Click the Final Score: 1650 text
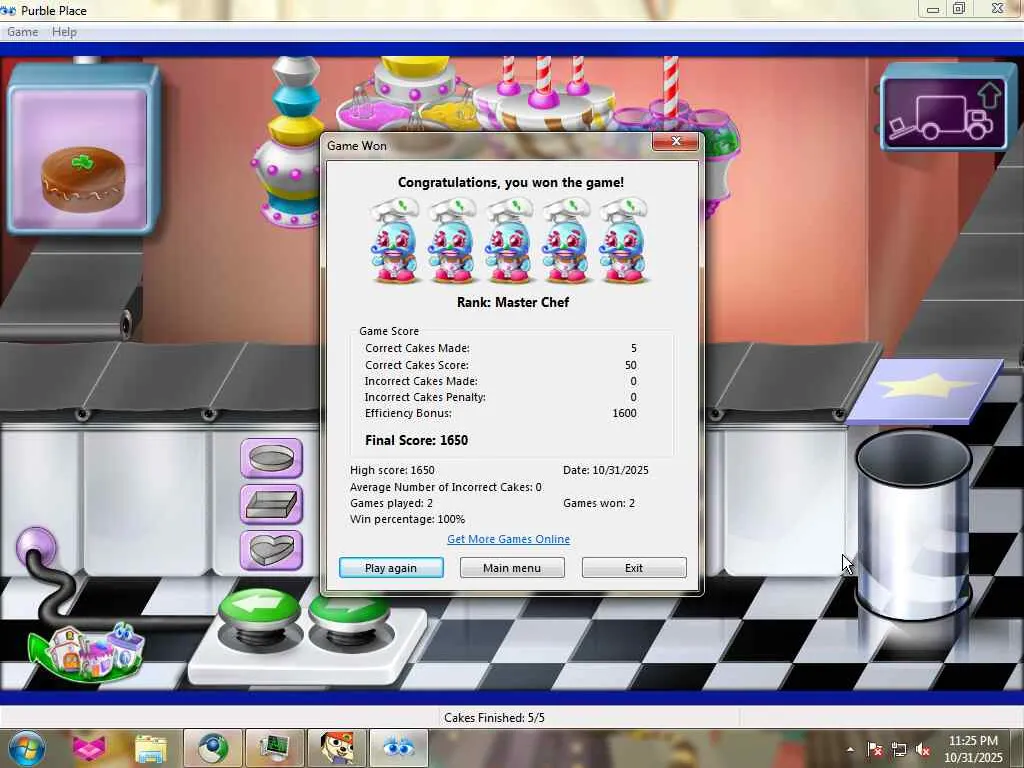The image size is (1024, 768). click(416, 440)
